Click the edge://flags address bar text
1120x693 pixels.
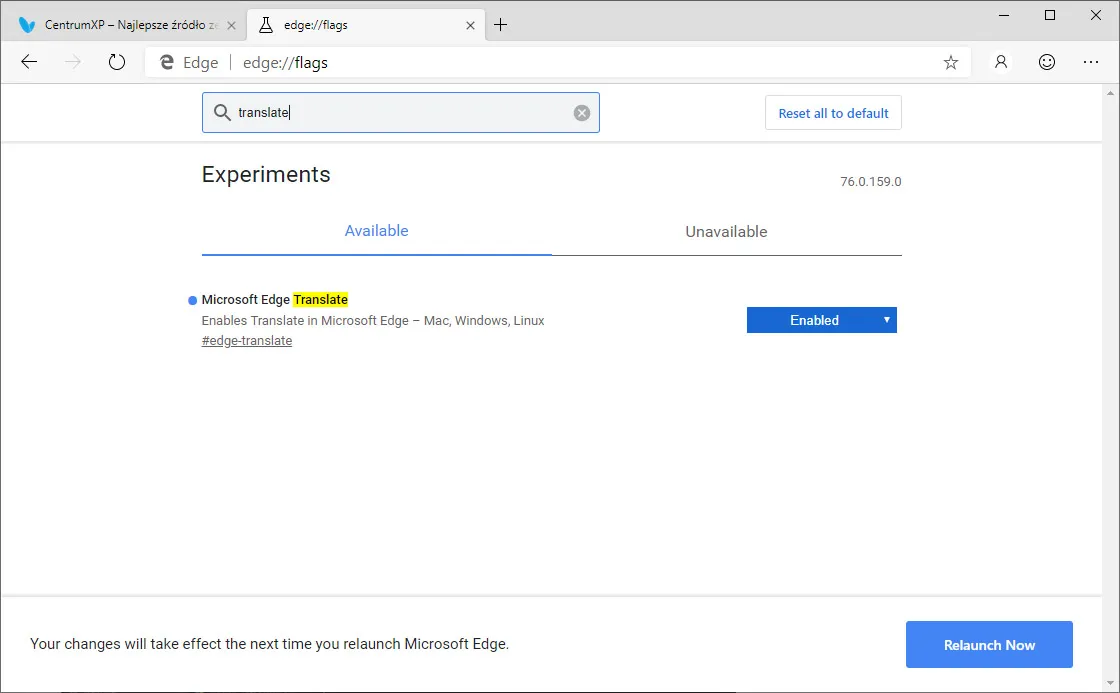tap(285, 63)
